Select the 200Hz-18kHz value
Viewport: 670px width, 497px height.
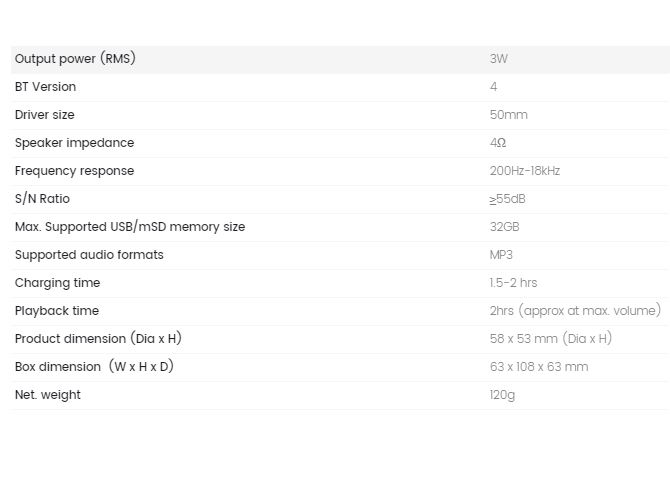click(x=525, y=171)
